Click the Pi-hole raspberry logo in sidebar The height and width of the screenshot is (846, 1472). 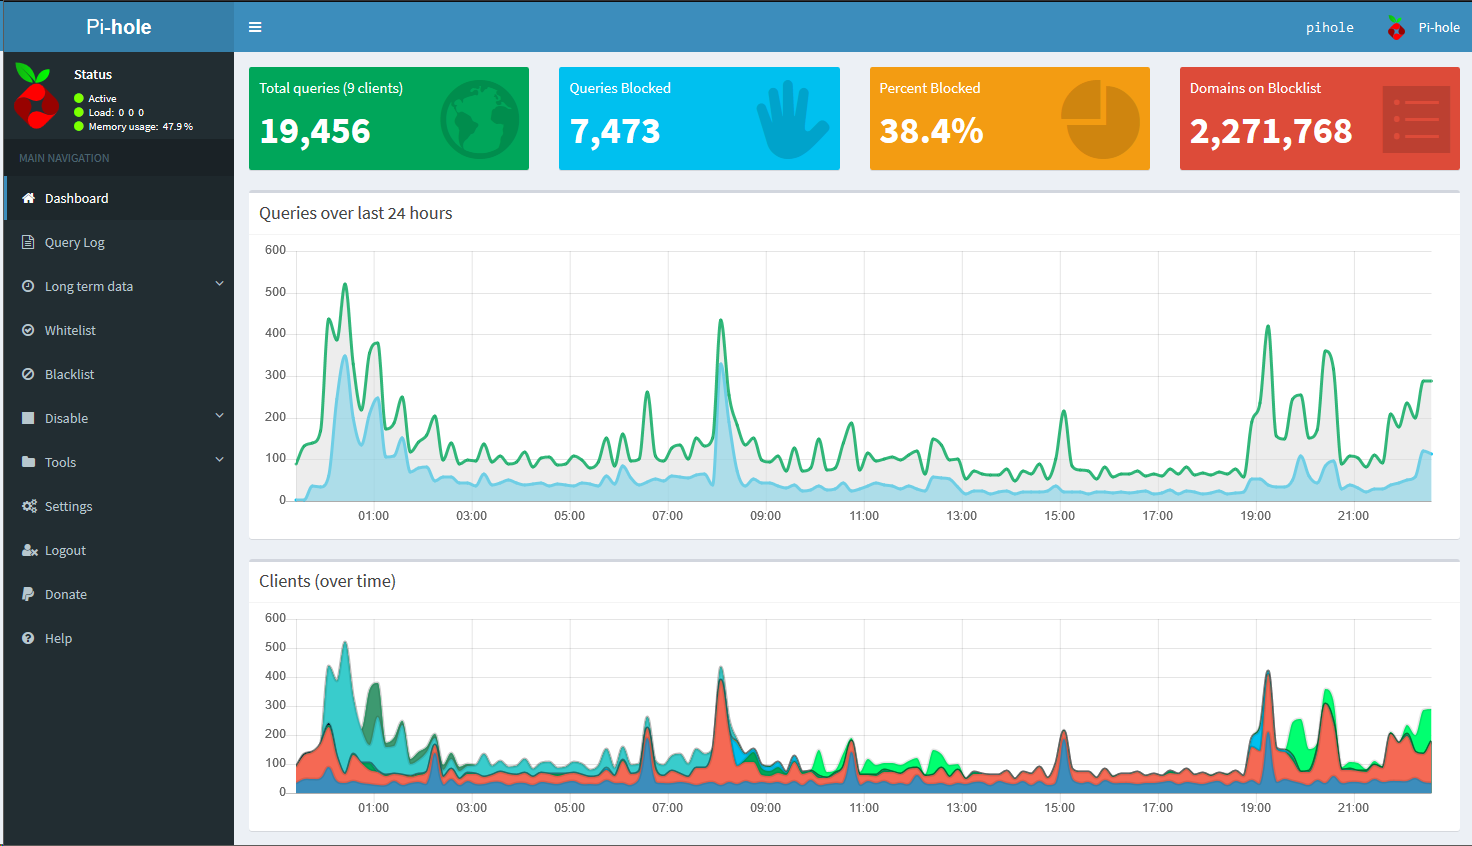coord(36,97)
